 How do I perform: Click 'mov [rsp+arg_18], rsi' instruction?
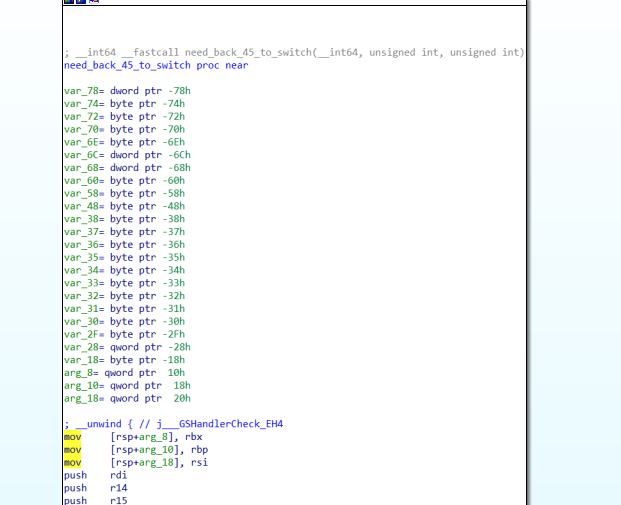tap(136, 463)
